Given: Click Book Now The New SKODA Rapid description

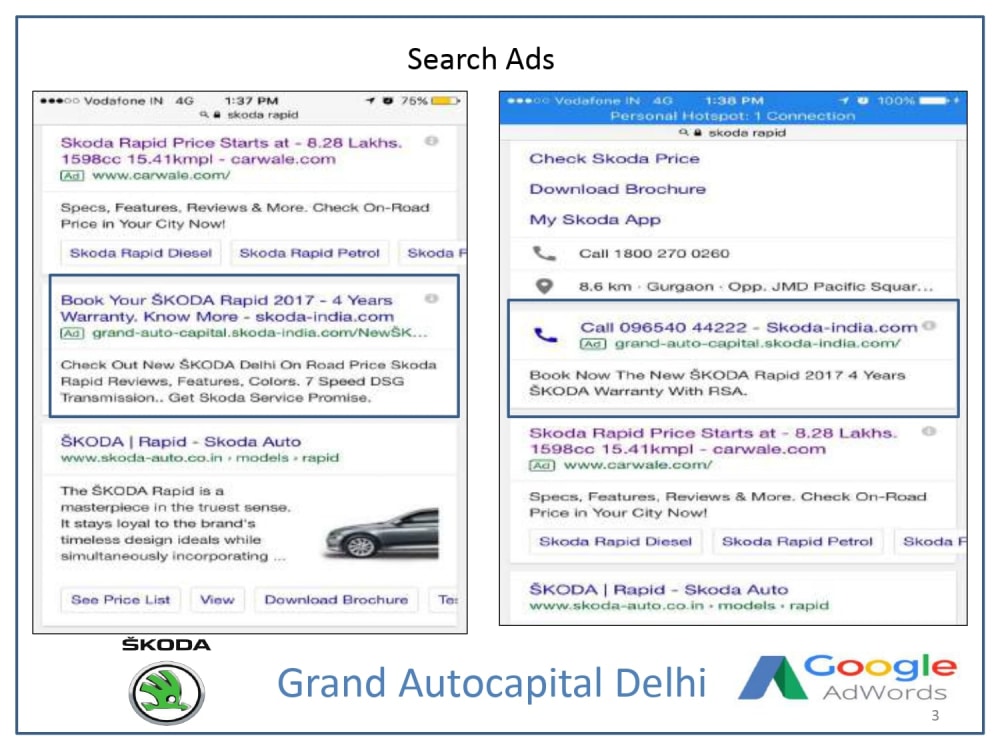Looking at the screenshot, I should [717, 383].
